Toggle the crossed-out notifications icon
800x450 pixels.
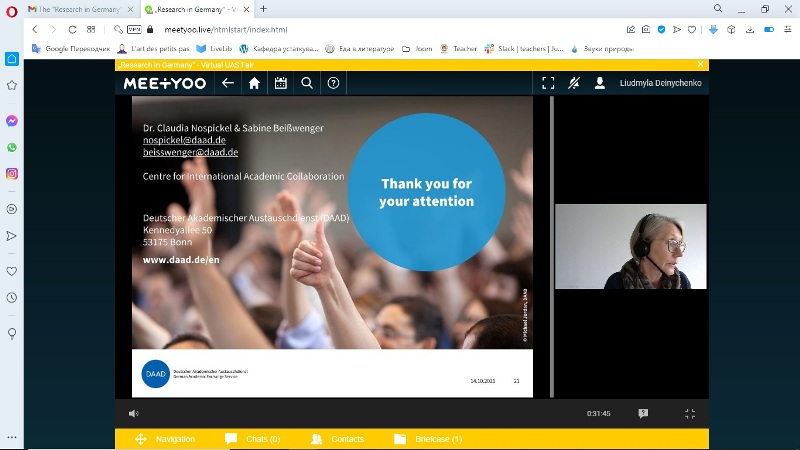pyautogui.click(x=574, y=83)
